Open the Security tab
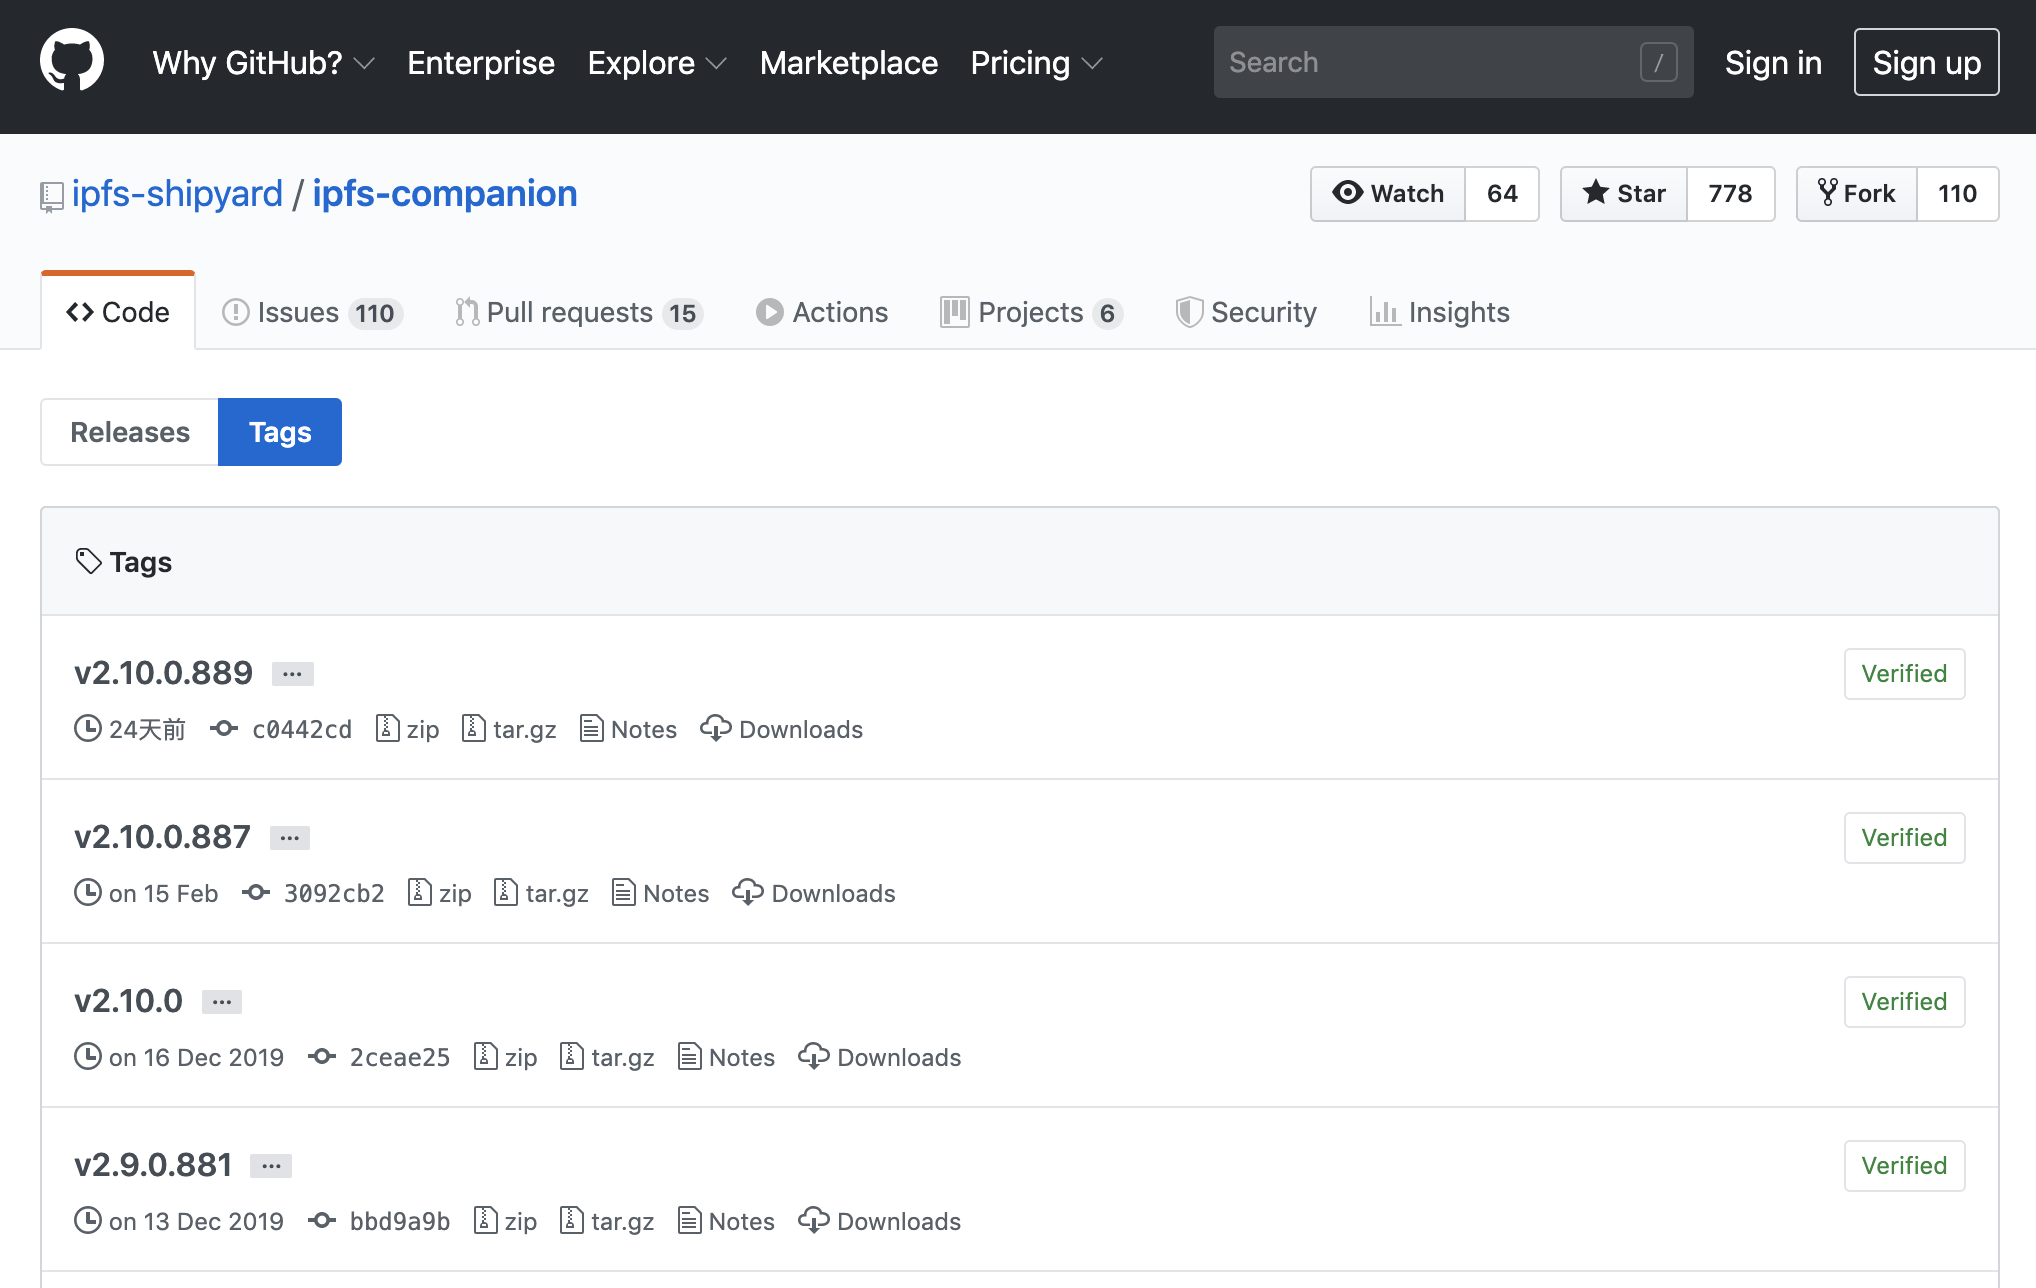2036x1288 pixels. (x=1246, y=312)
